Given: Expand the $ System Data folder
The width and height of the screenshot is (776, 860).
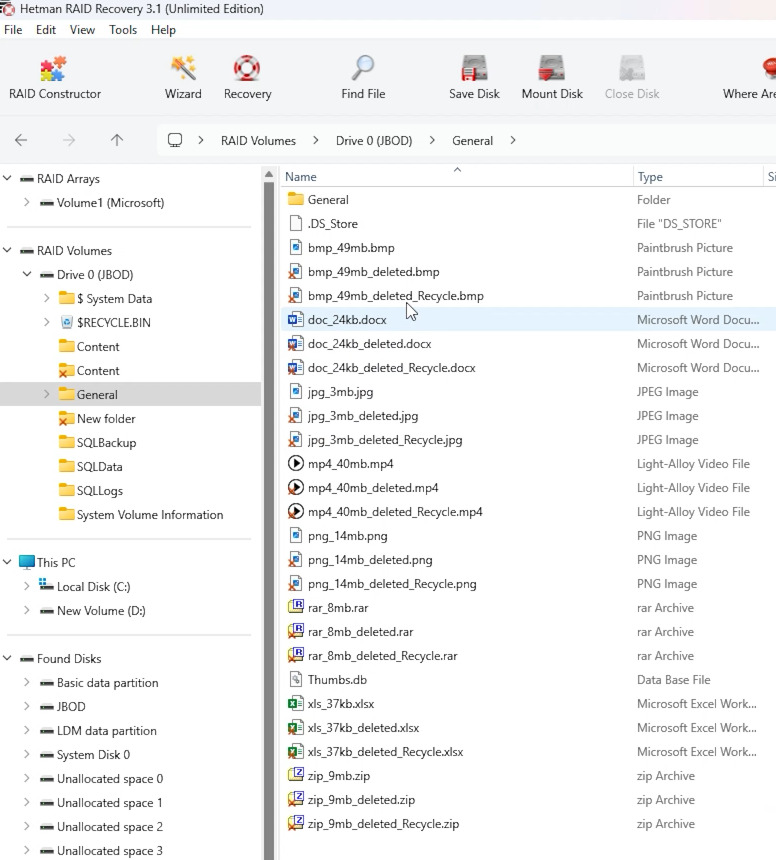Looking at the screenshot, I should [47, 298].
